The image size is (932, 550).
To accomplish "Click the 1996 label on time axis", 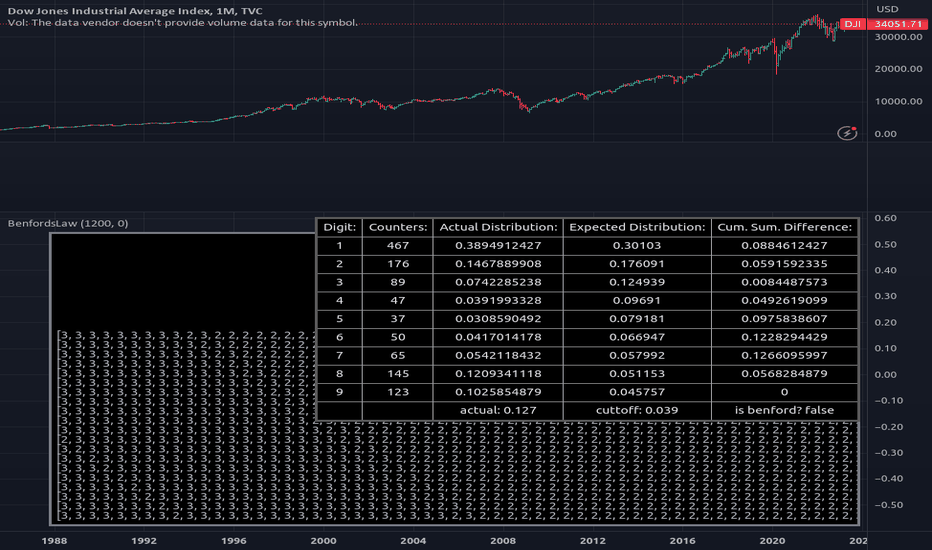I will 234,541.
